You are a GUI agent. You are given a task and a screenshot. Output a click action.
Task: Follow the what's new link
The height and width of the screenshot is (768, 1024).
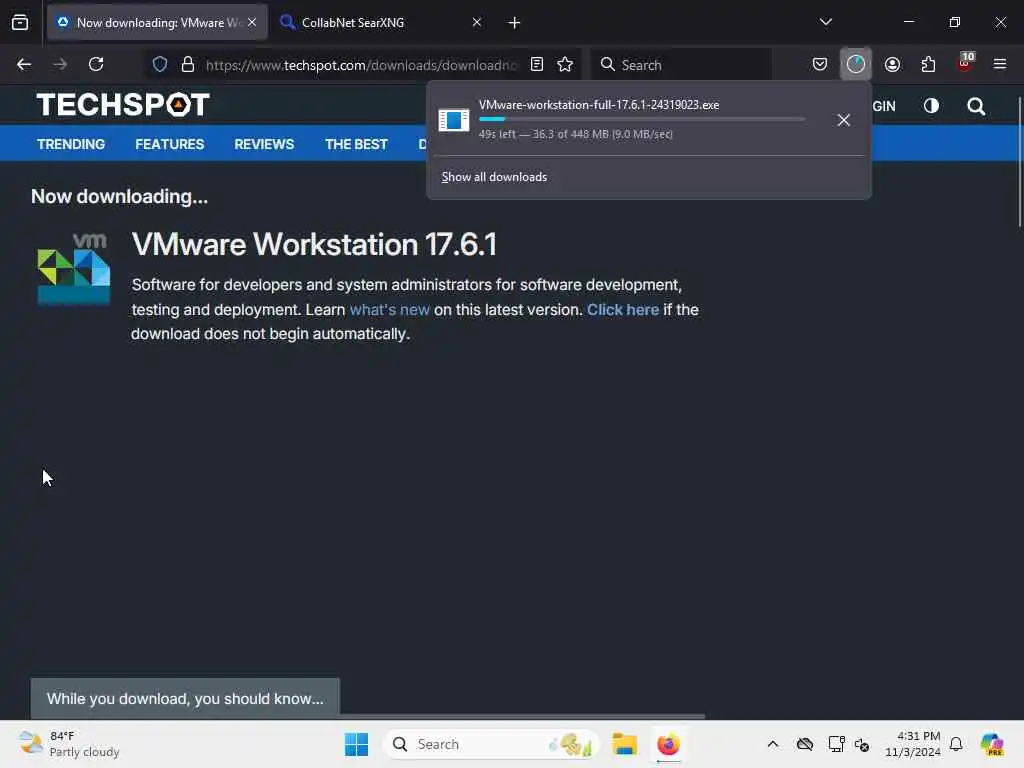pos(390,310)
